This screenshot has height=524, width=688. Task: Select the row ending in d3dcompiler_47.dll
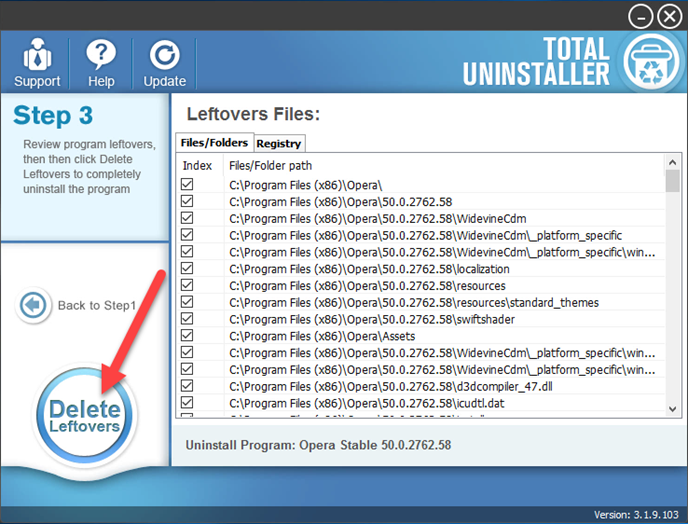(x=391, y=387)
